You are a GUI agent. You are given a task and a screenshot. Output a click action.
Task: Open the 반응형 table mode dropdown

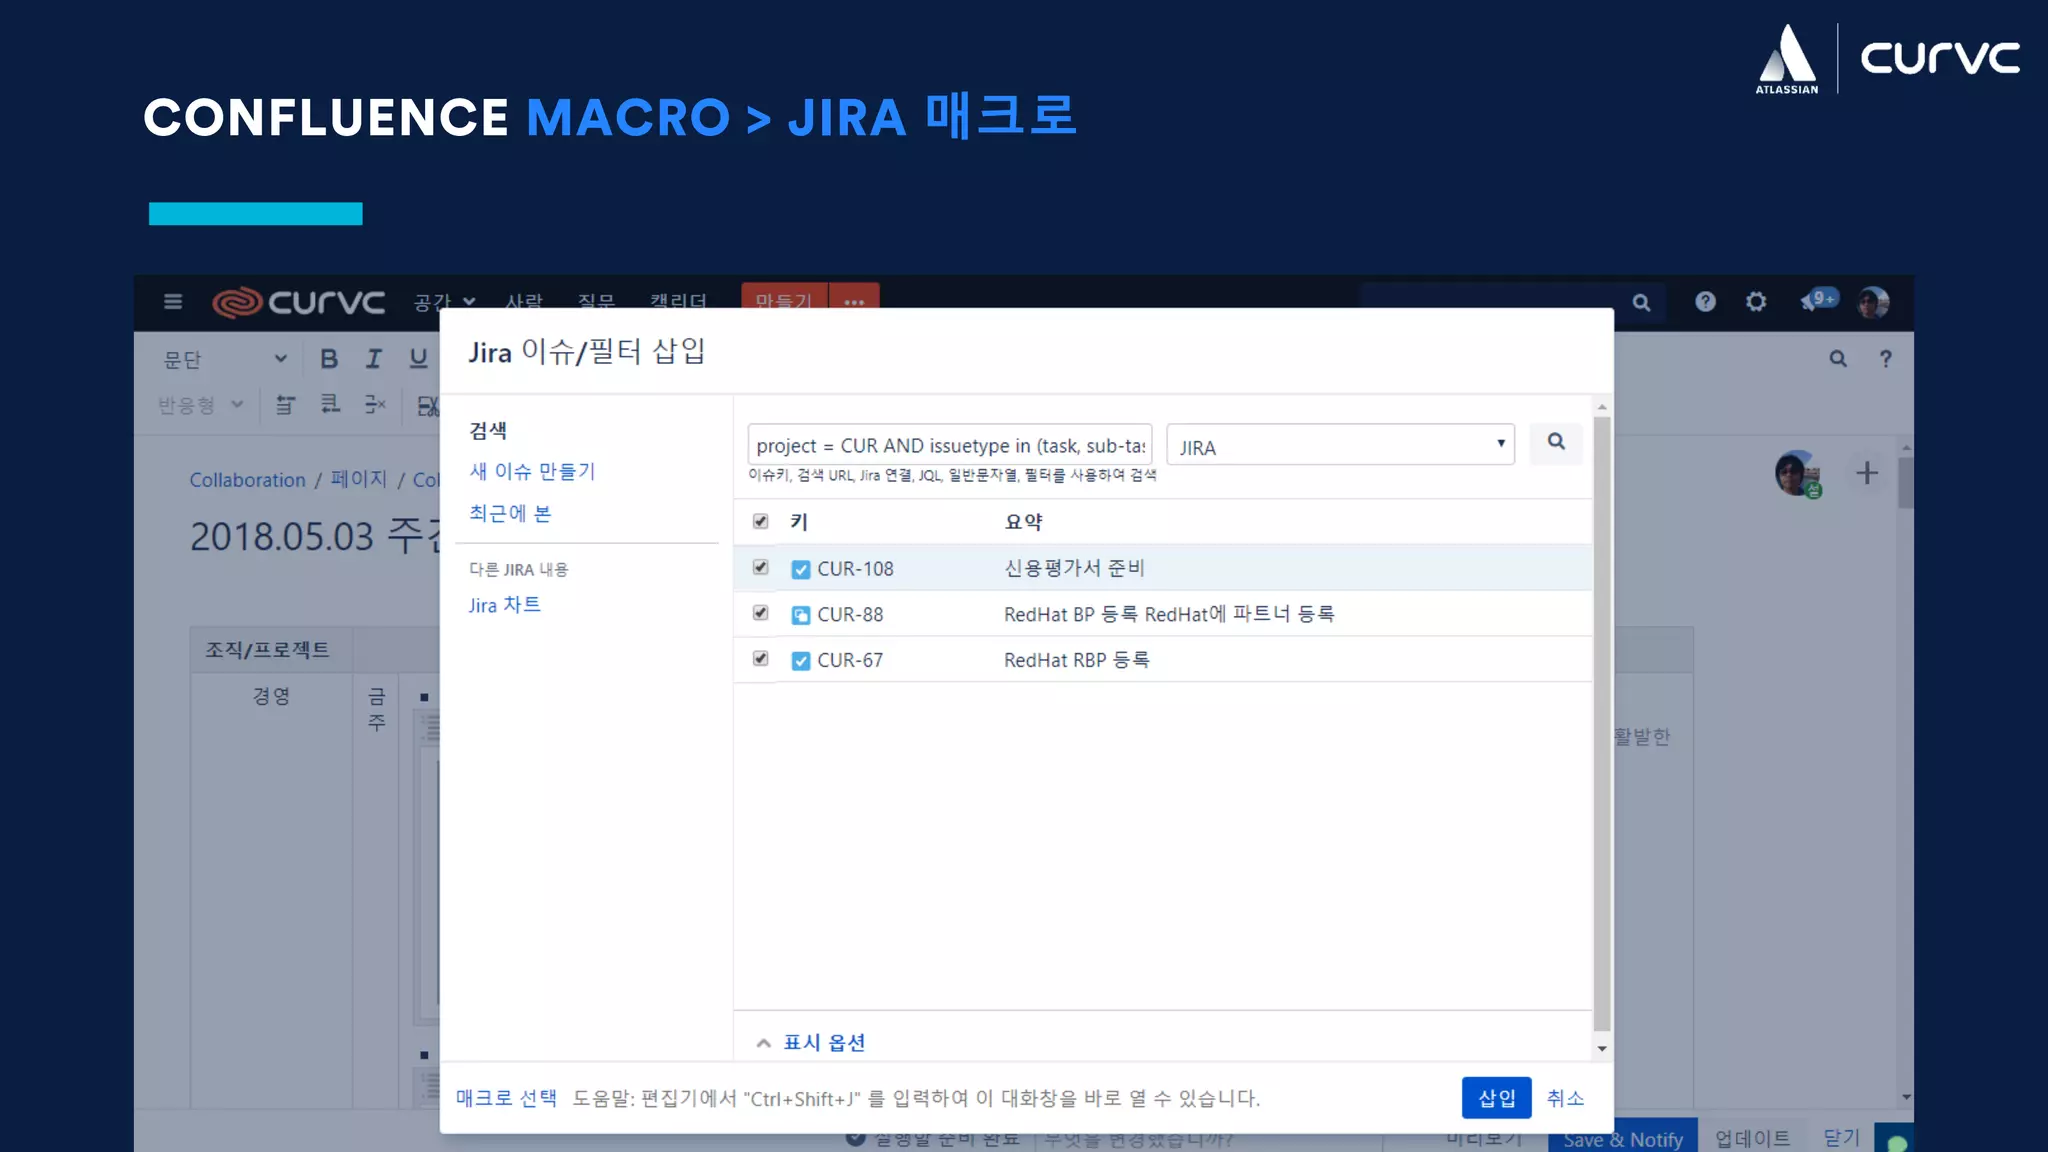point(200,405)
